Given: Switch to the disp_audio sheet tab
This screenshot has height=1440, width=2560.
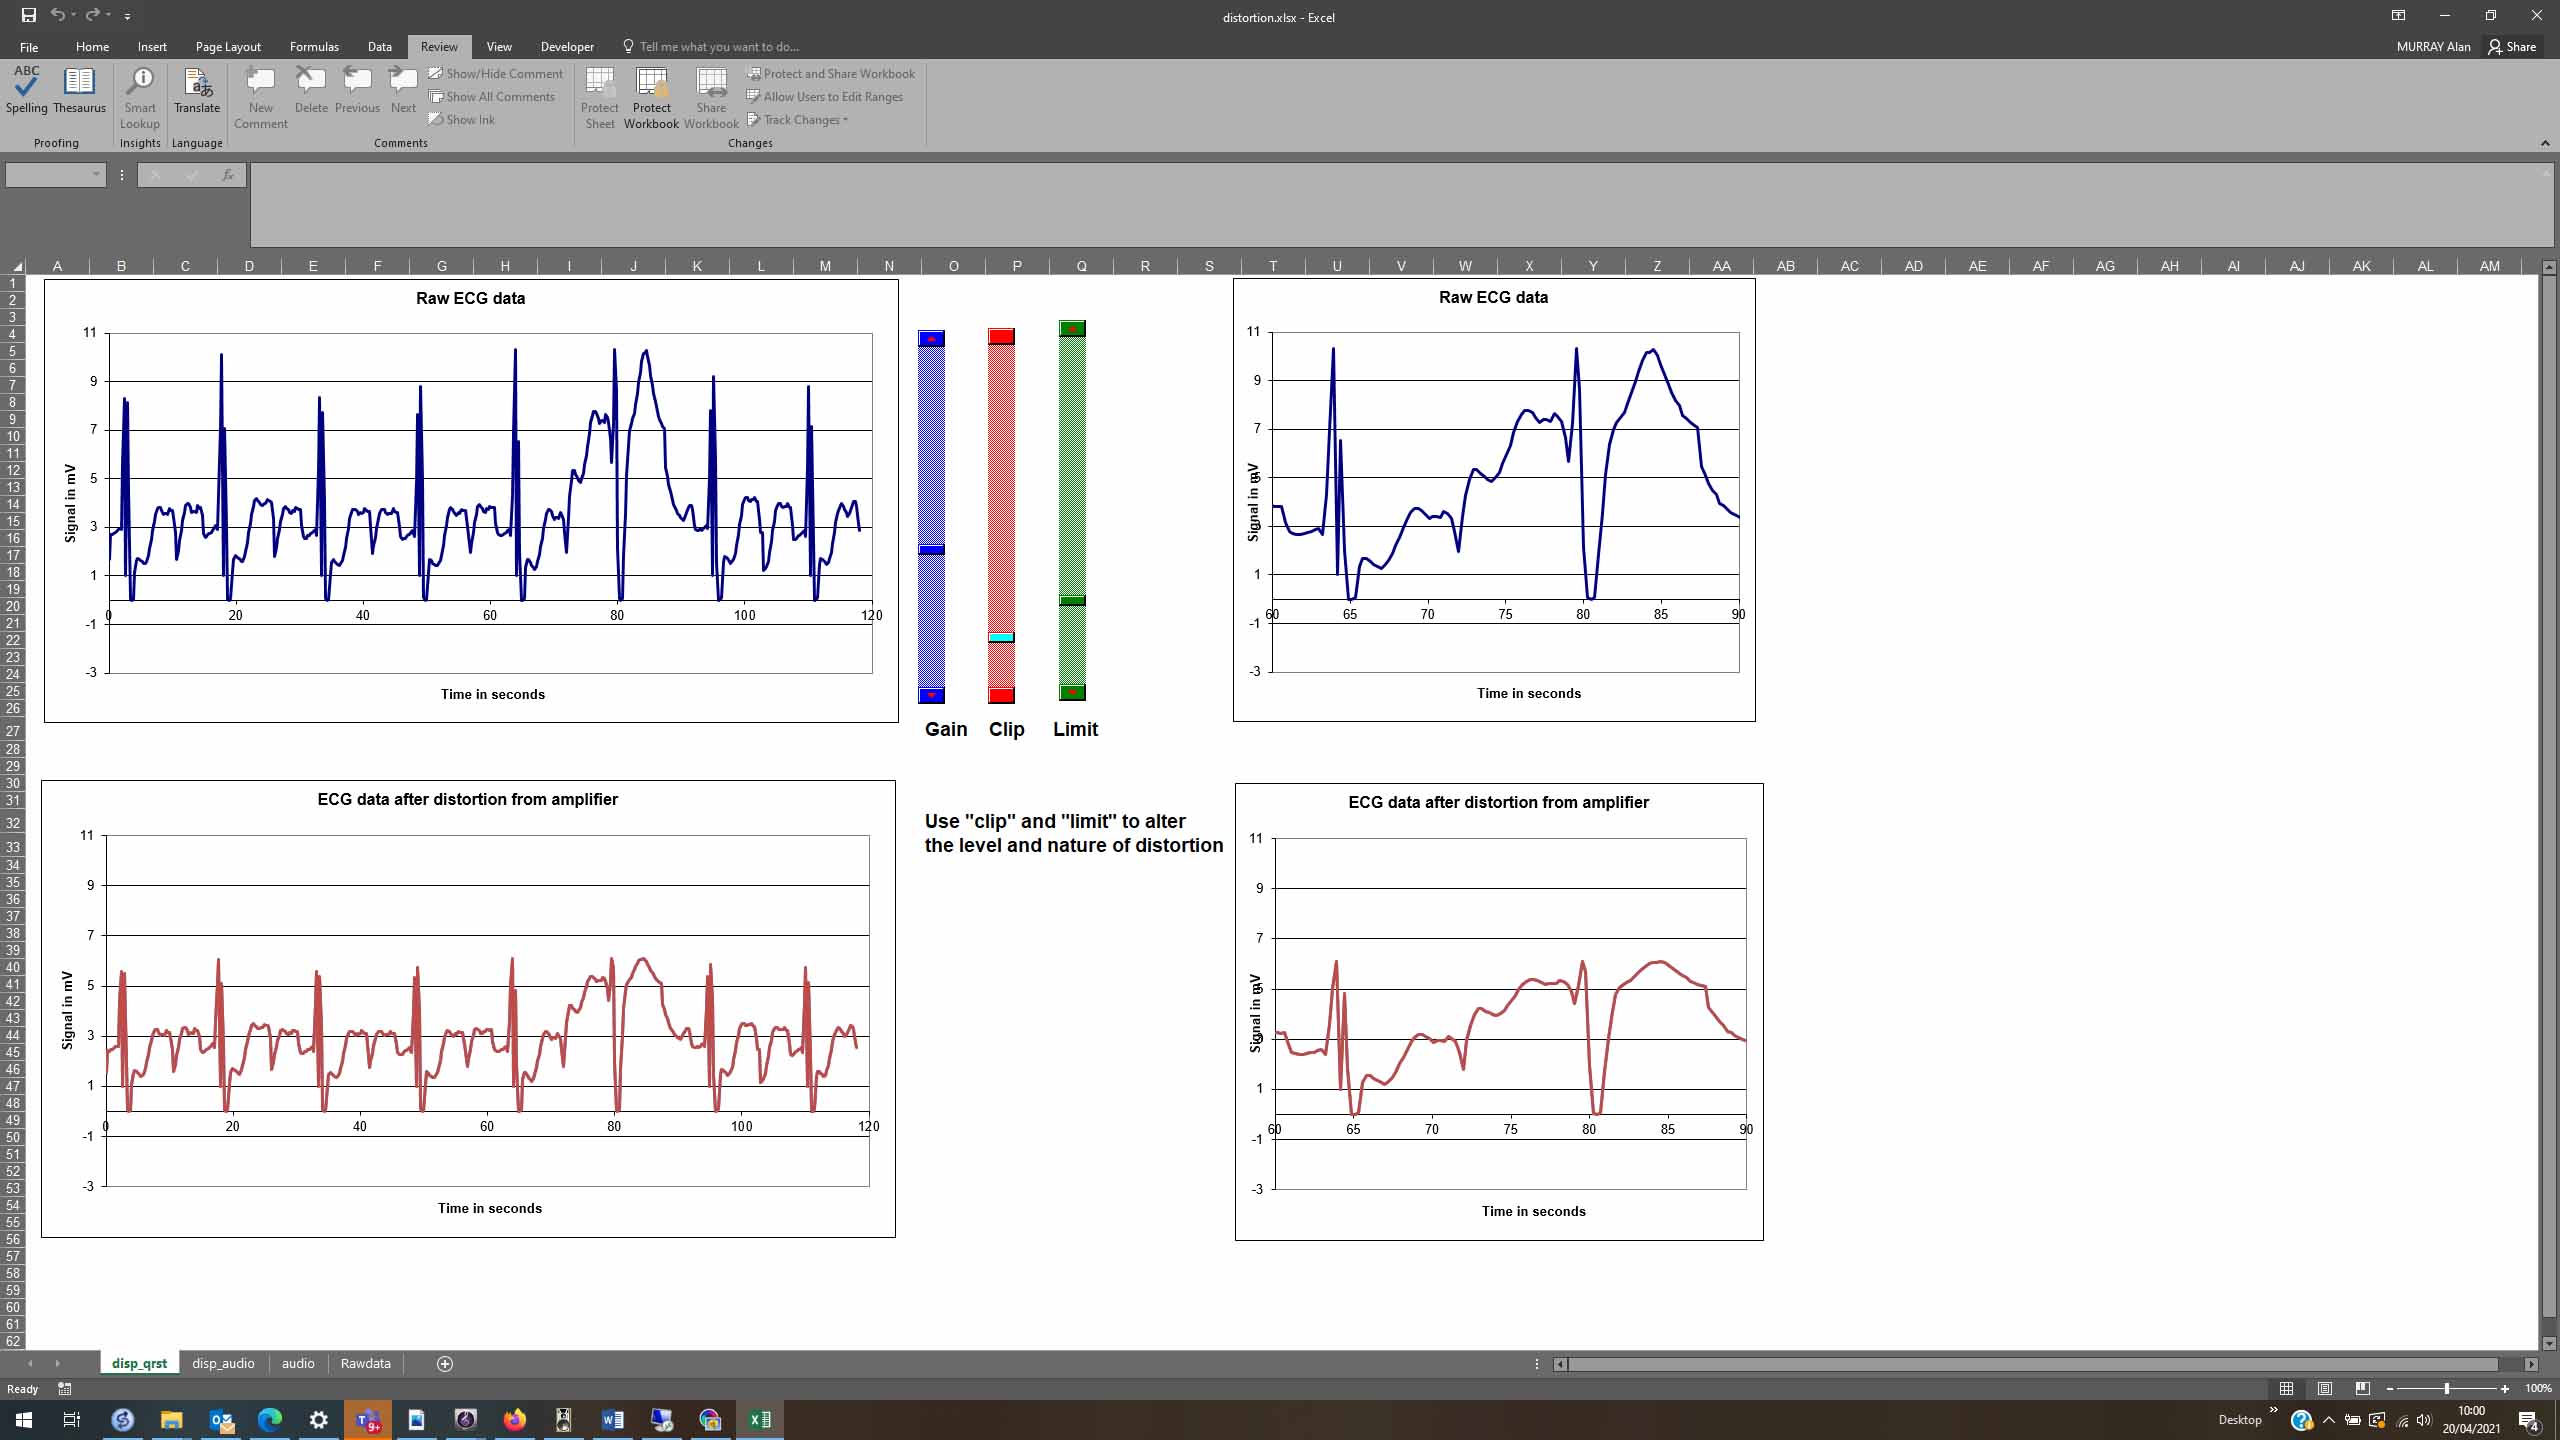Looking at the screenshot, I should pos(223,1364).
